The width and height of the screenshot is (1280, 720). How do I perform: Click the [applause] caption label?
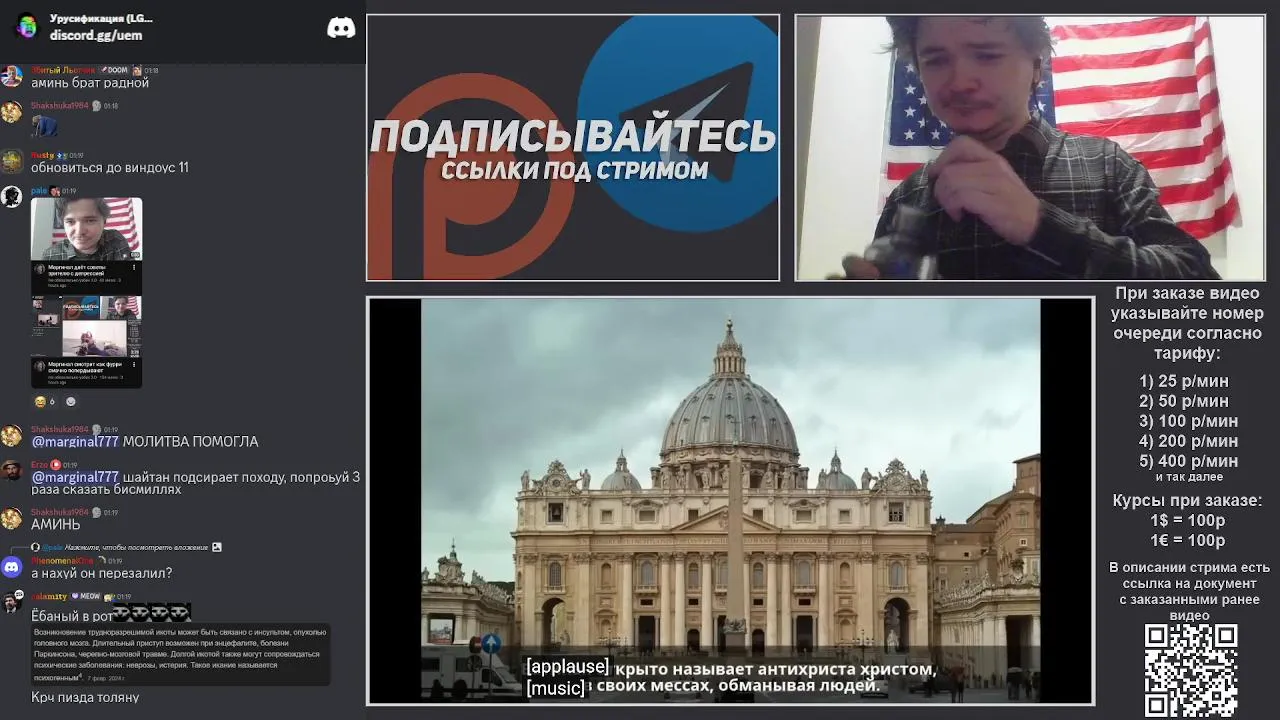(x=567, y=667)
